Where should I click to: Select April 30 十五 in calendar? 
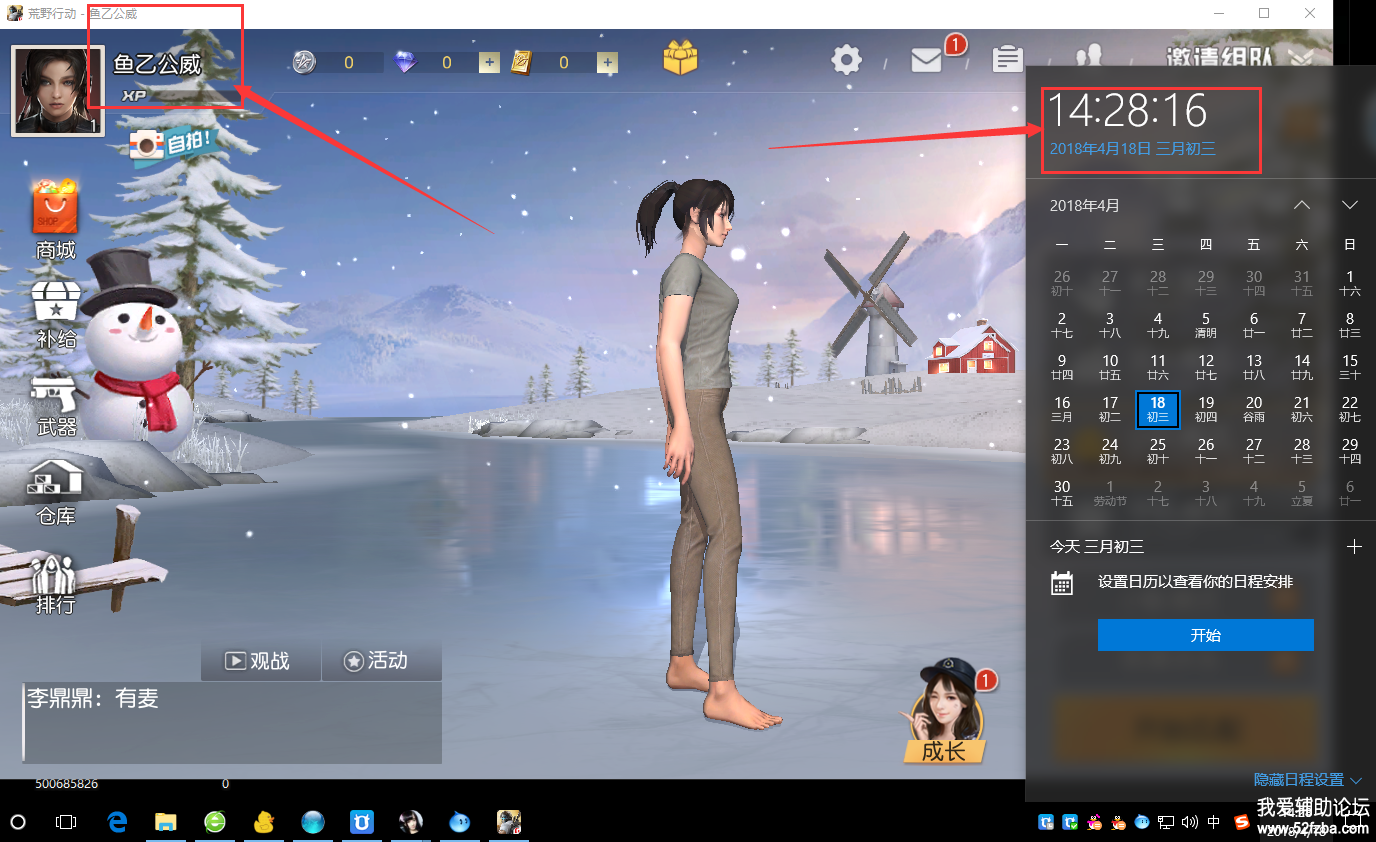tap(1062, 493)
